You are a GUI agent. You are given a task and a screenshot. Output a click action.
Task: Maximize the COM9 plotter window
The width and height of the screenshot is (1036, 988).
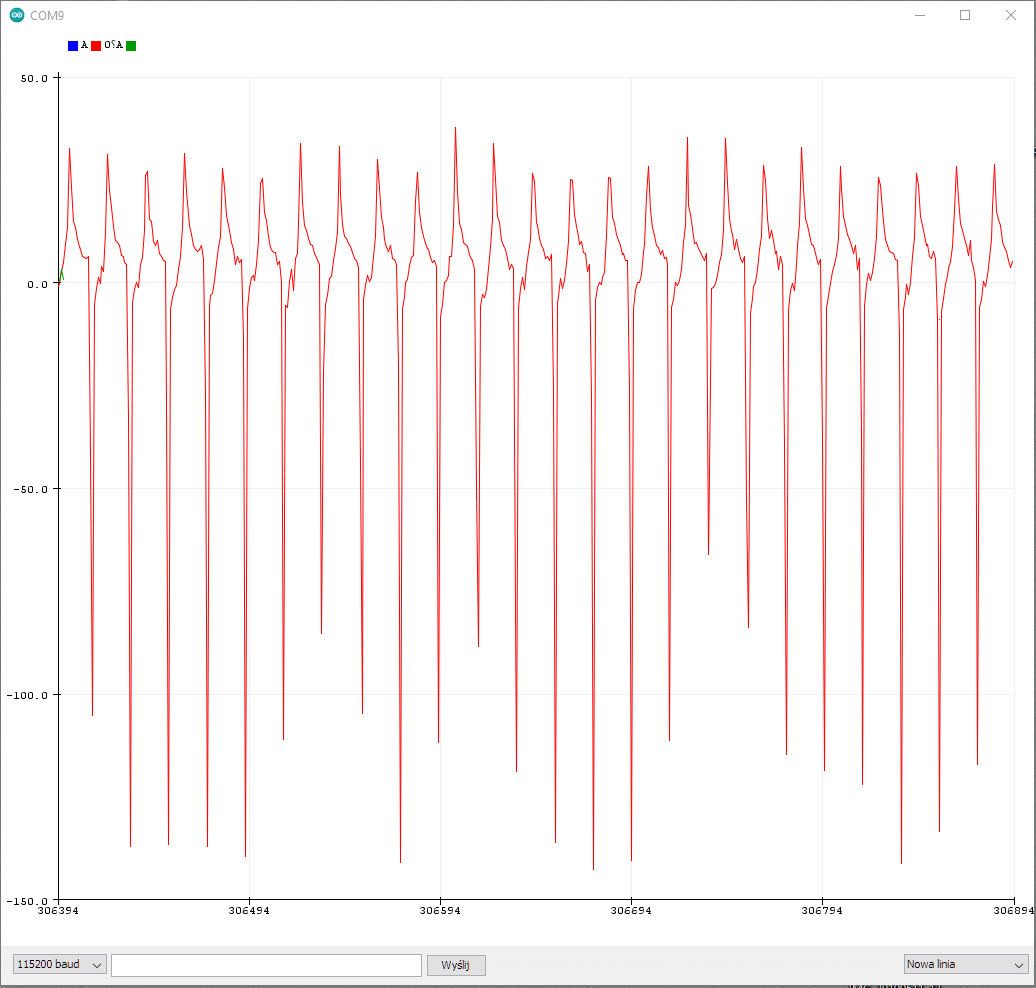[x=965, y=15]
